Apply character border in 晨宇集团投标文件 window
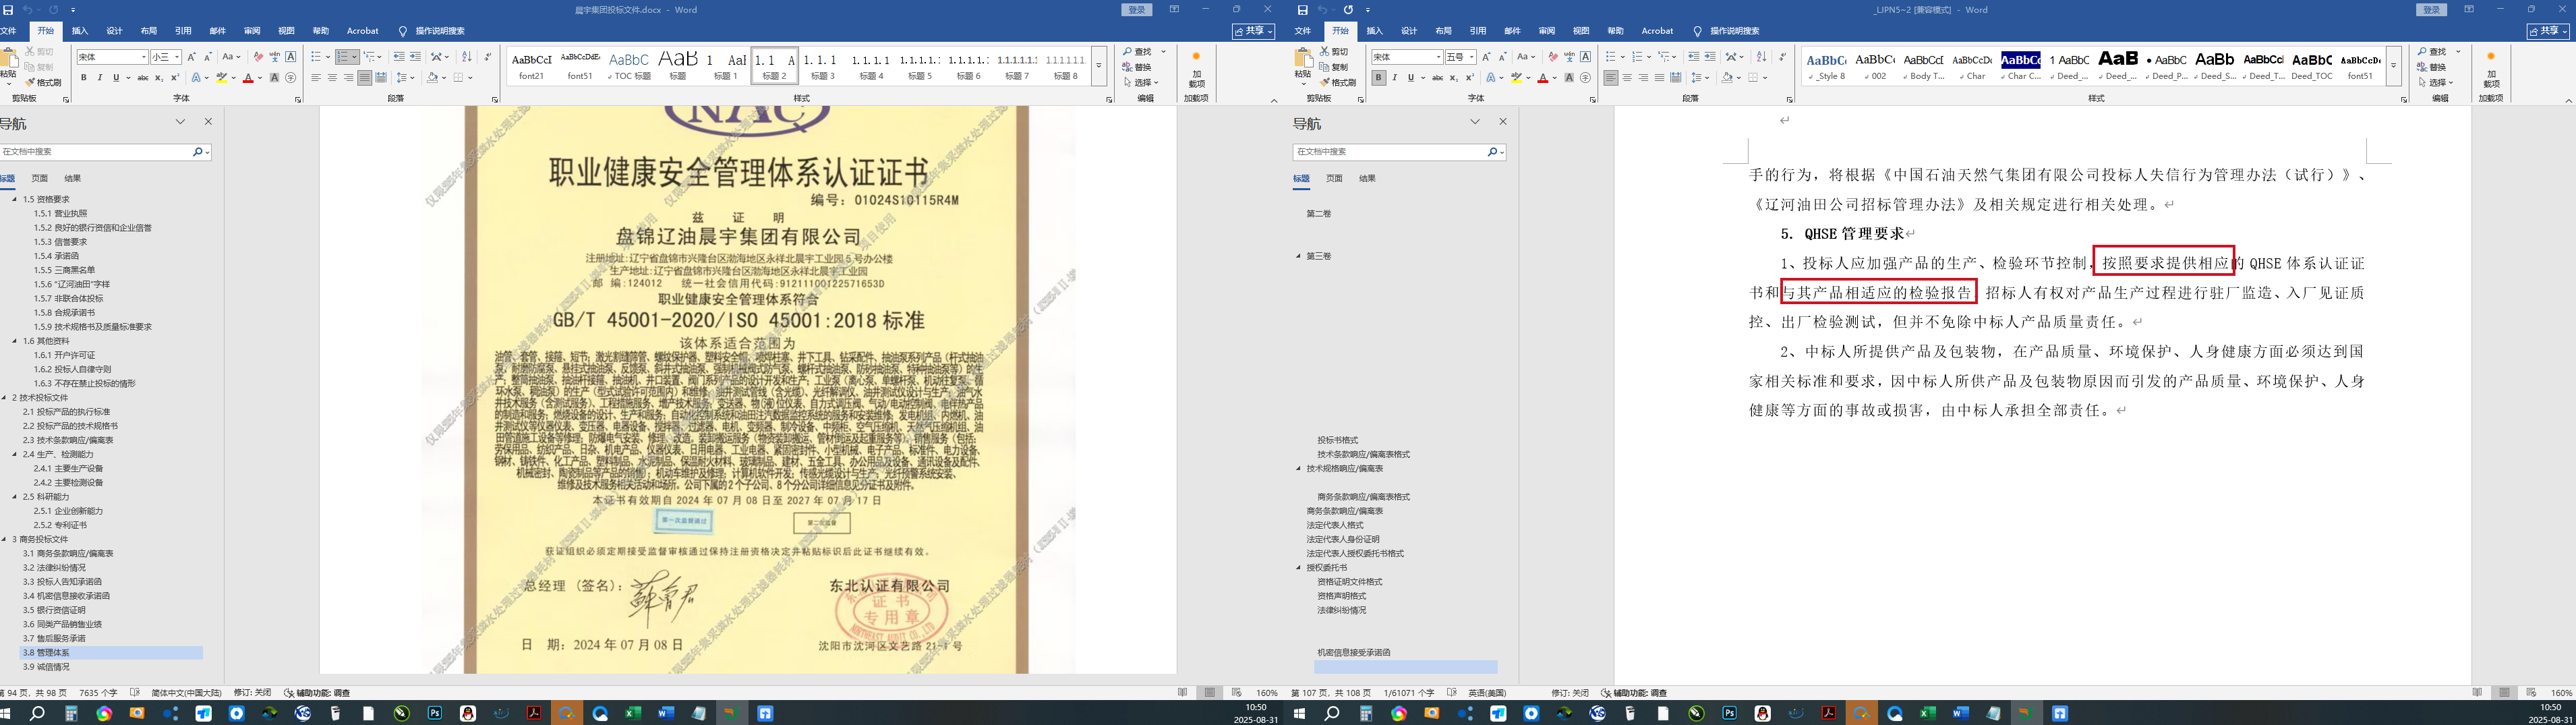Viewport: 2576px width, 725px height. [x=291, y=57]
